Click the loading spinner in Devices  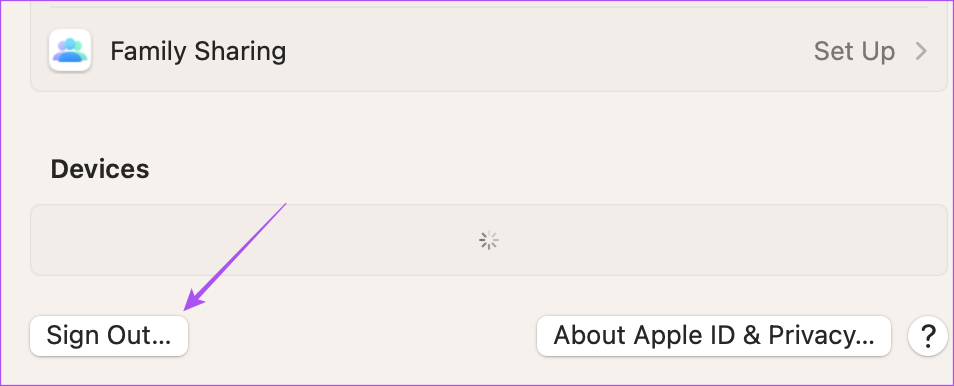489,240
